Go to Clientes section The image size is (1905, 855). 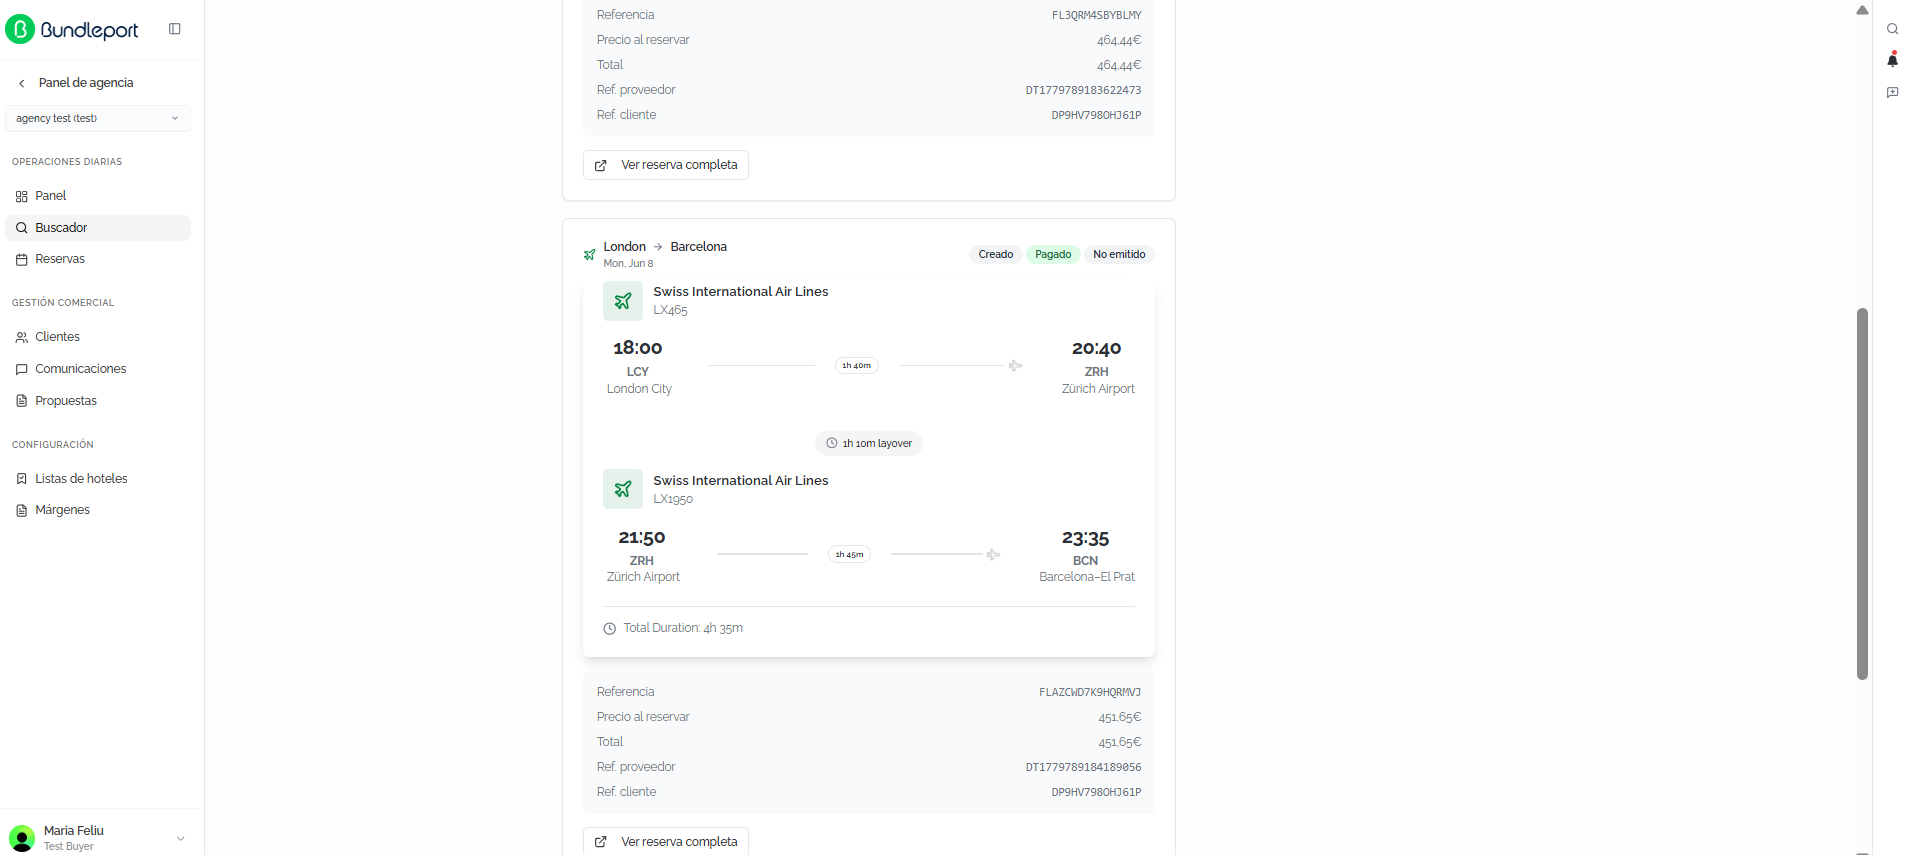tap(98, 337)
